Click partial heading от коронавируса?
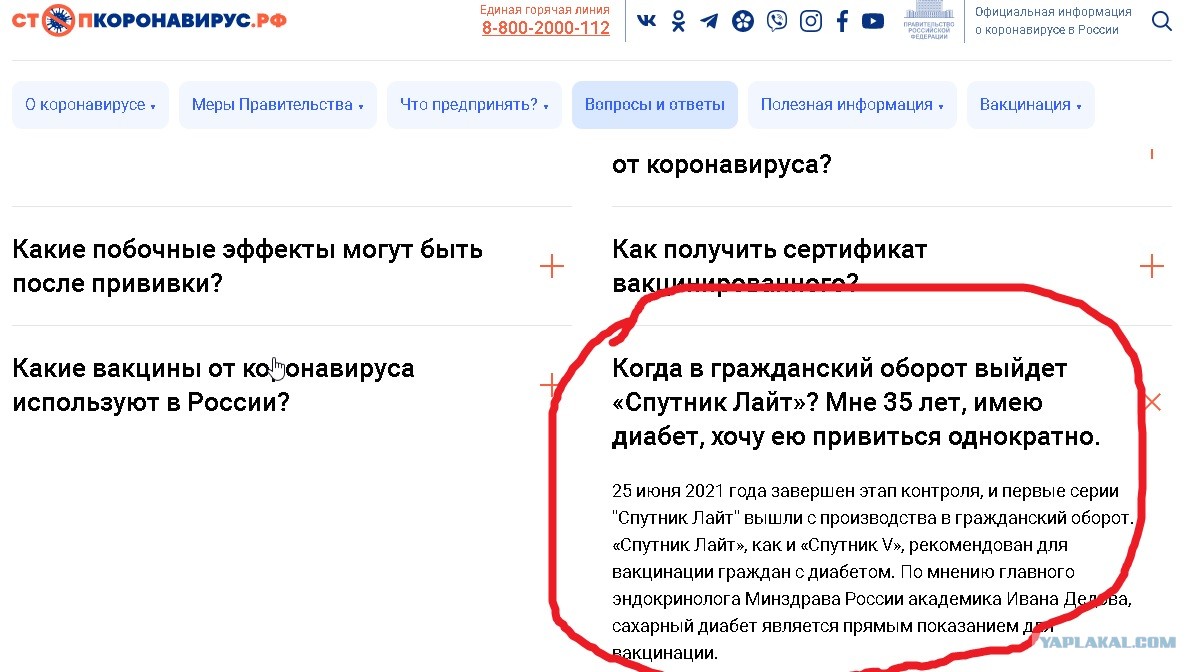Screen dimensions: 1202x672 point(721,163)
